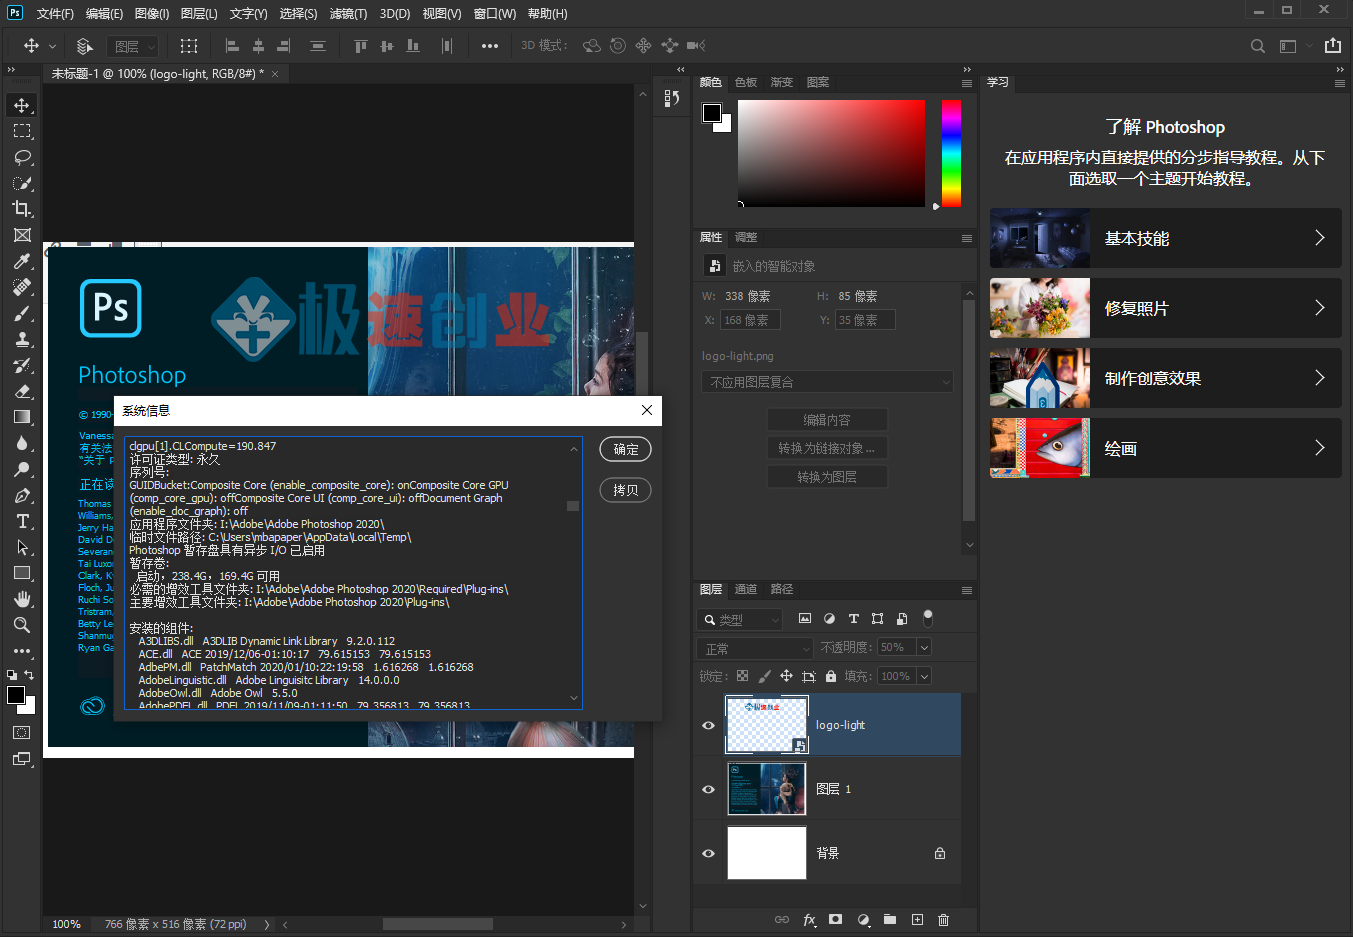
Task: Toggle lock position icon
Action: [786, 676]
